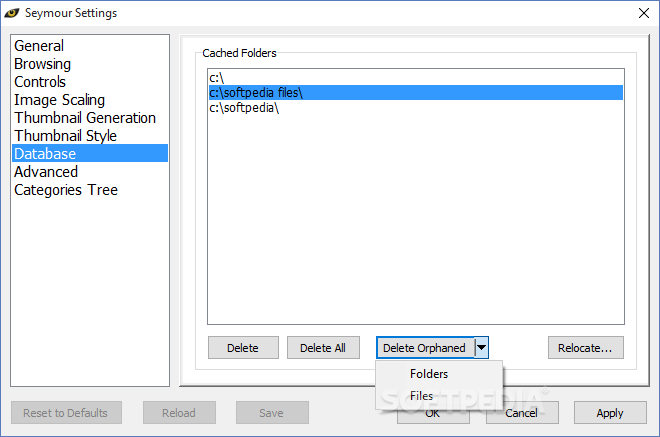Choose Files from the Delete Orphaned menu
The height and width of the screenshot is (437, 660).
tap(422, 396)
